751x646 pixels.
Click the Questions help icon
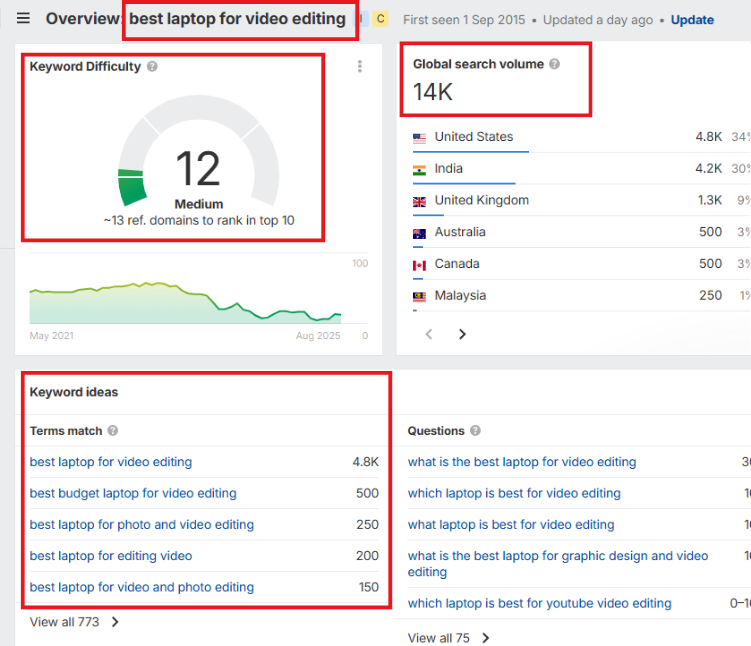pos(475,431)
